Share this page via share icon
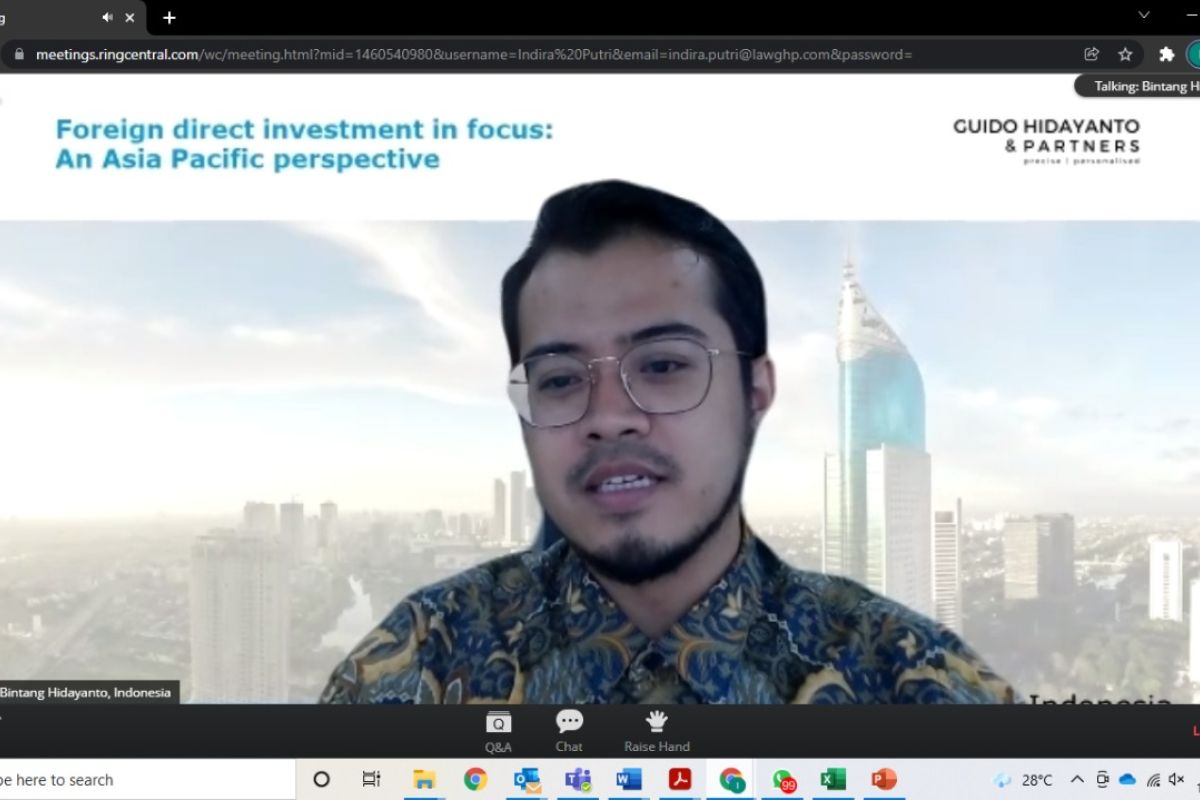1200x800 pixels. pos(1091,54)
